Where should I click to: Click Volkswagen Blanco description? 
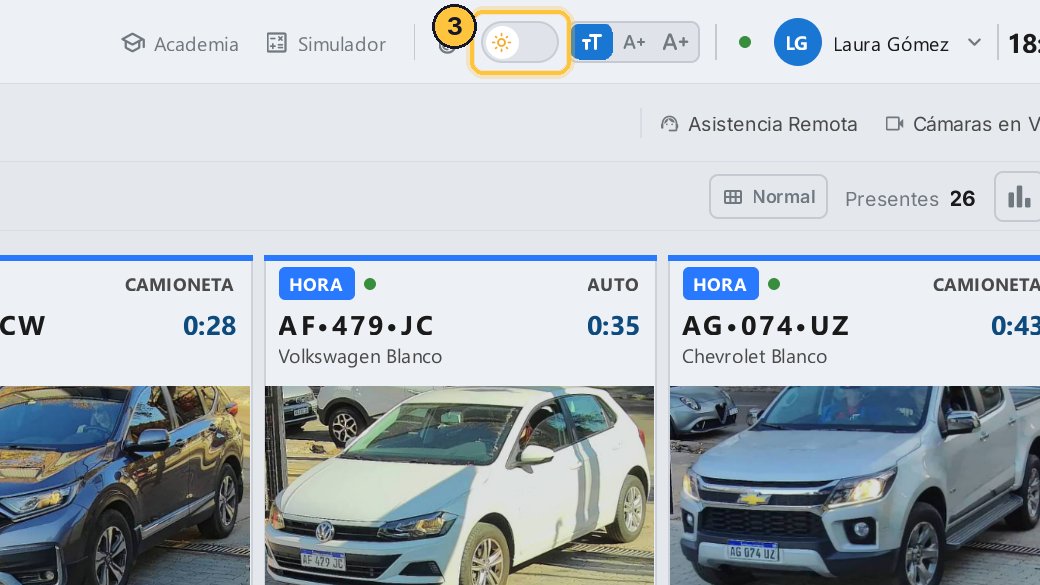(x=360, y=357)
